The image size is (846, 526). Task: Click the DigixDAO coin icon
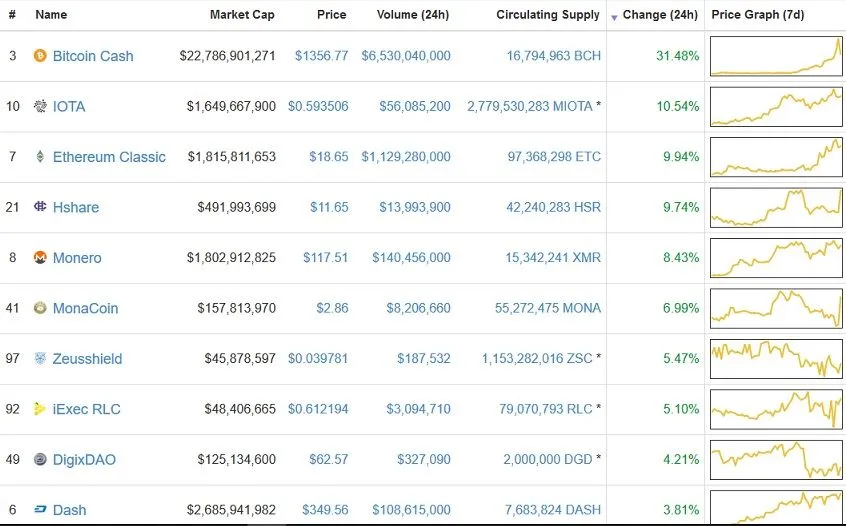click(x=40, y=459)
